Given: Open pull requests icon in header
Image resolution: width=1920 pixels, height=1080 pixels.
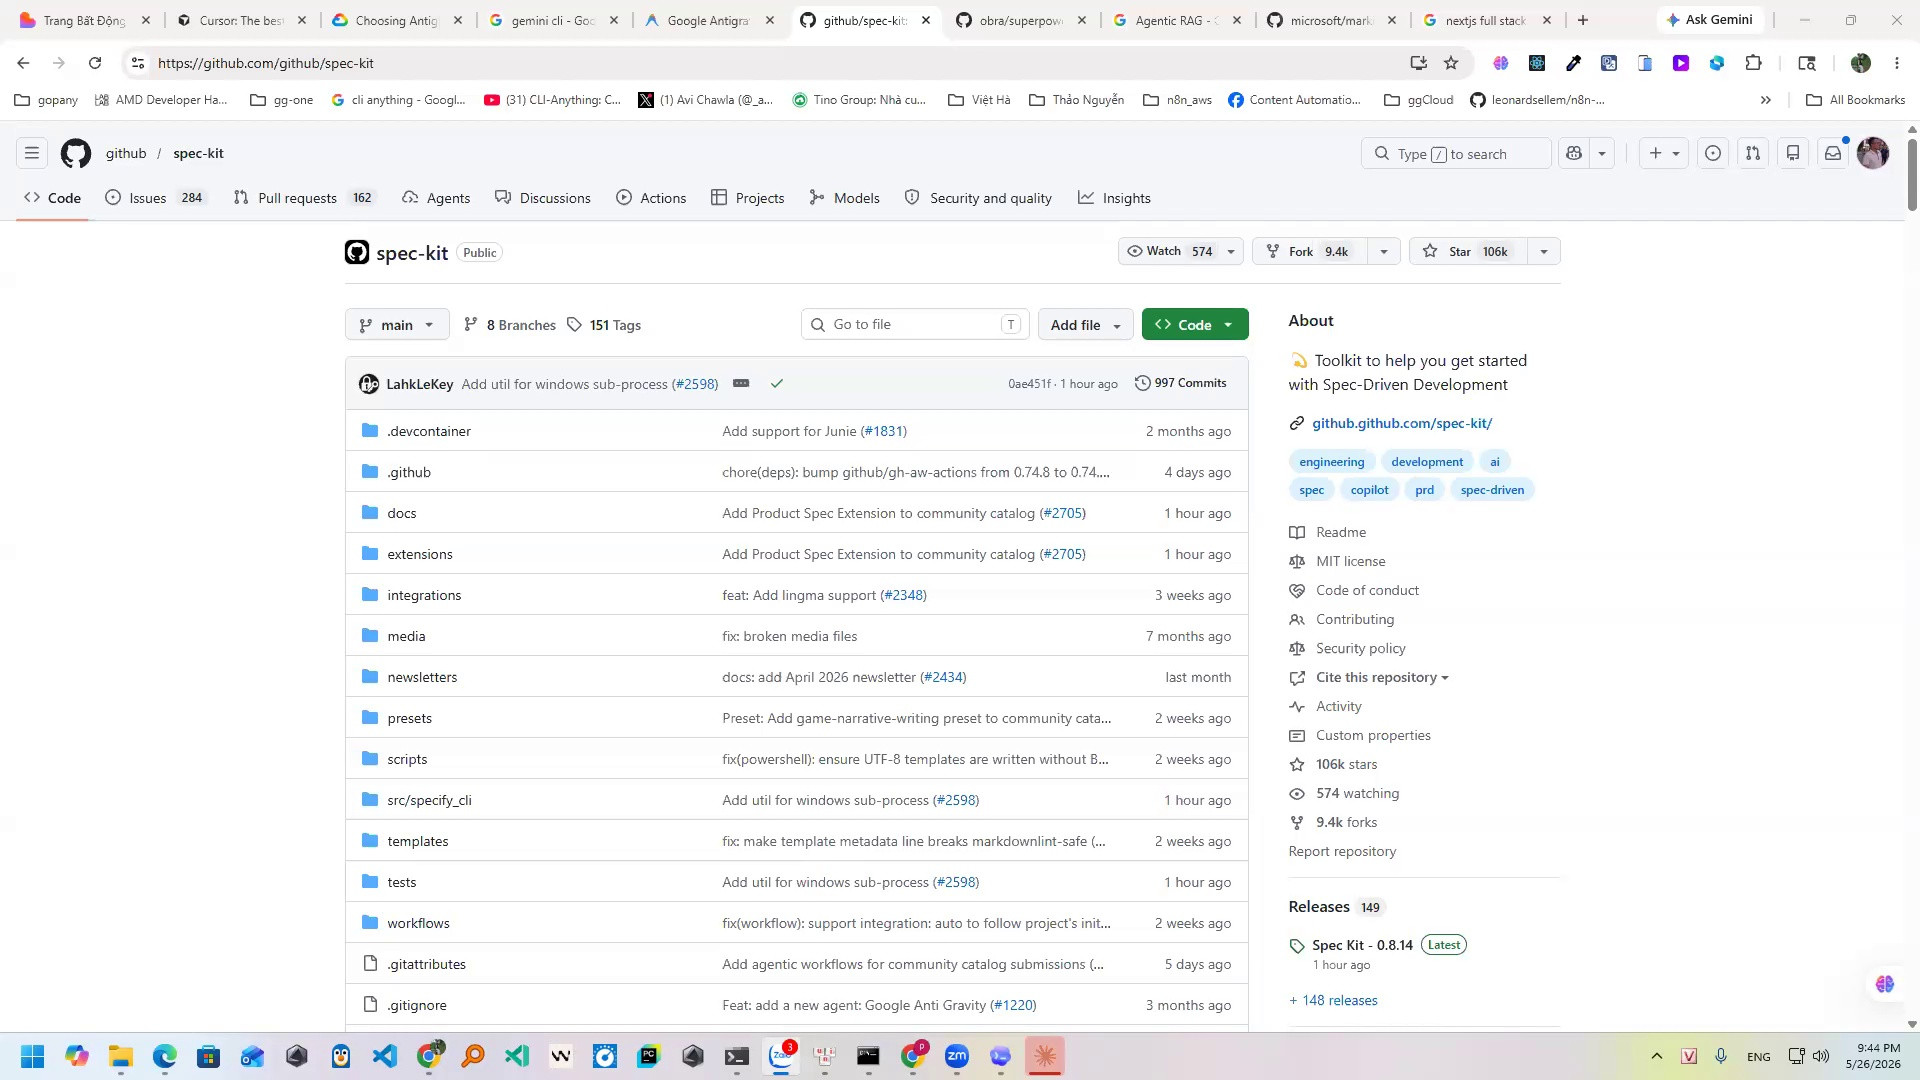Looking at the screenshot, I should point(1753,154).
